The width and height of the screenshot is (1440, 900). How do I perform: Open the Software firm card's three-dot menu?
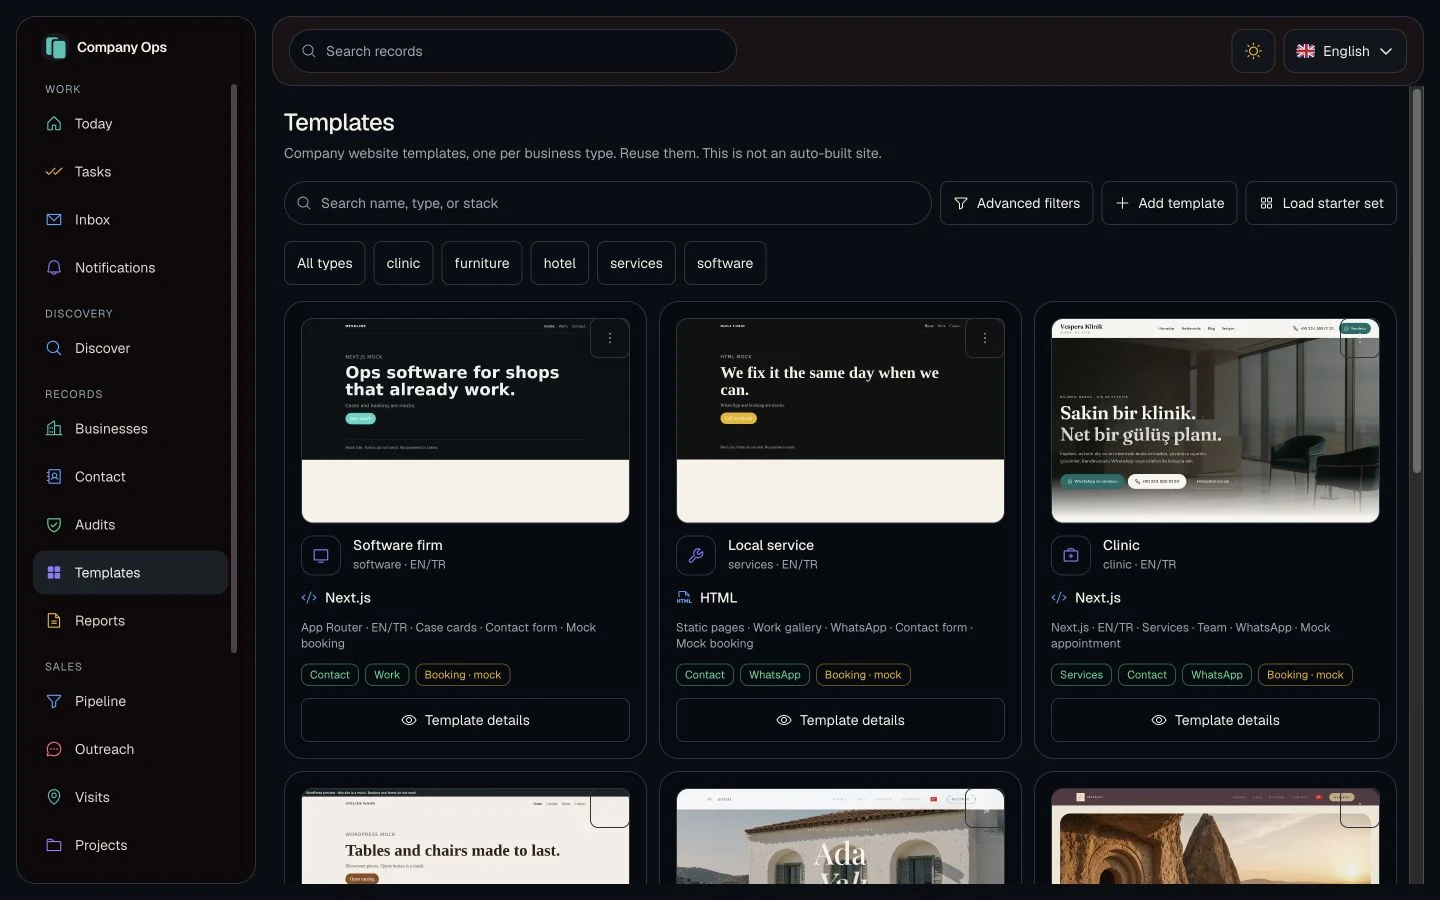click(610, 338)
